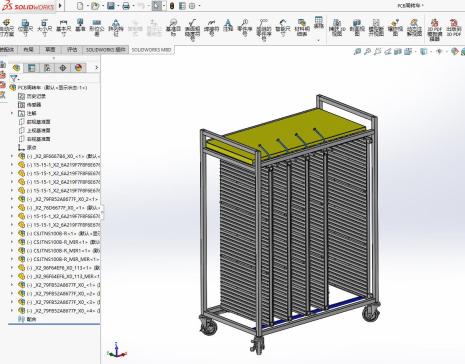
Task: Expand the _X2_76D6677F_X0_<1> component node
Action: click(12, 208)
